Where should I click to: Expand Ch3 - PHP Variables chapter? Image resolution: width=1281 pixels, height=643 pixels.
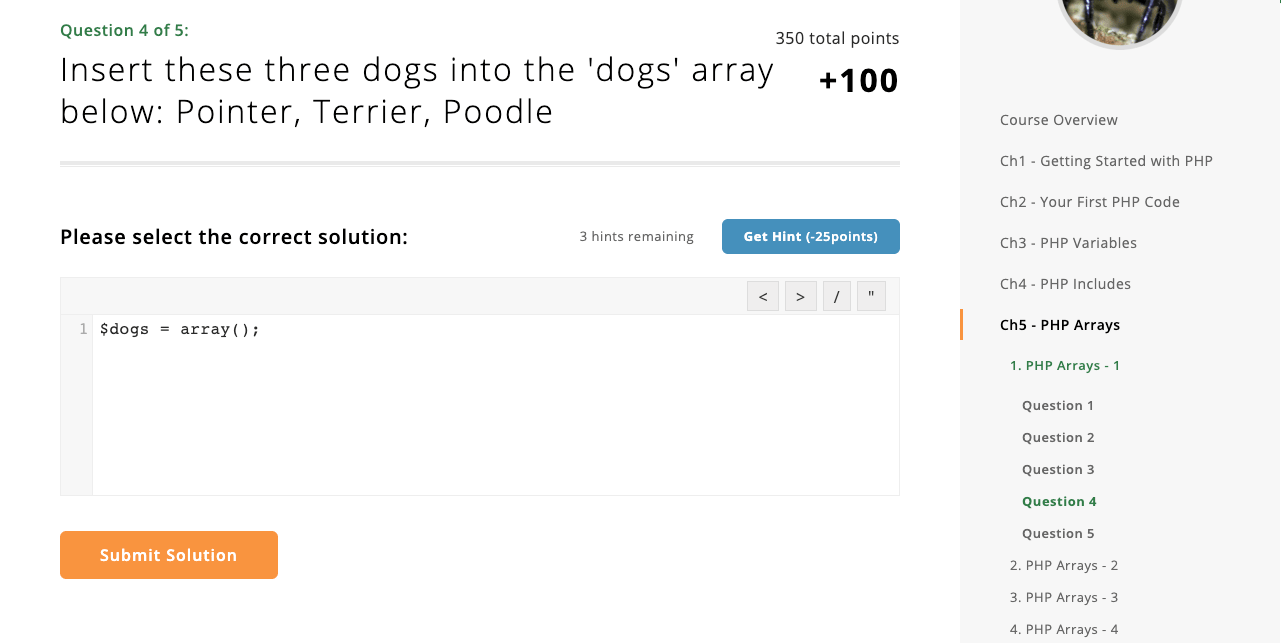click(1068, 243)
